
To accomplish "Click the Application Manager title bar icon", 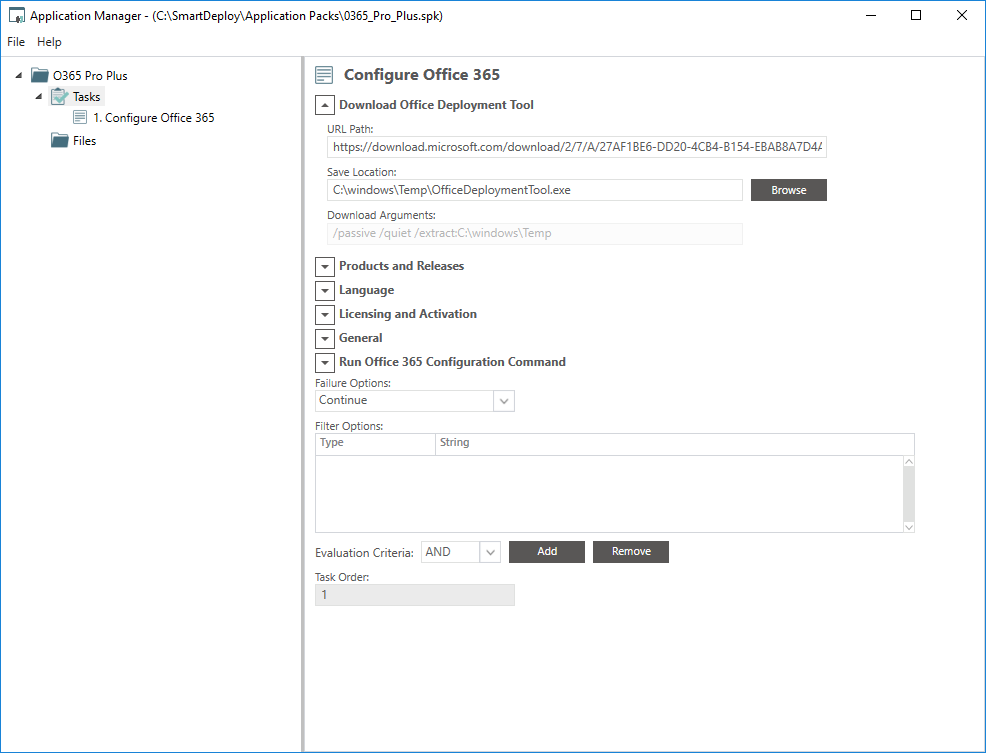I will point(16,16).
